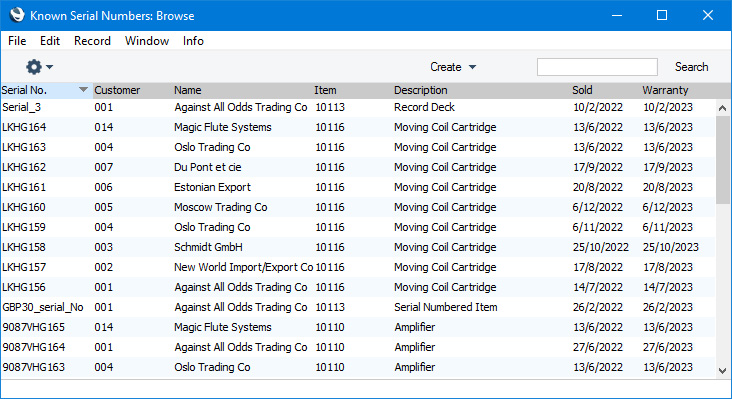Screen dimensions: 732x399
Task: Open the Record menu
Action: coord(92,41)
